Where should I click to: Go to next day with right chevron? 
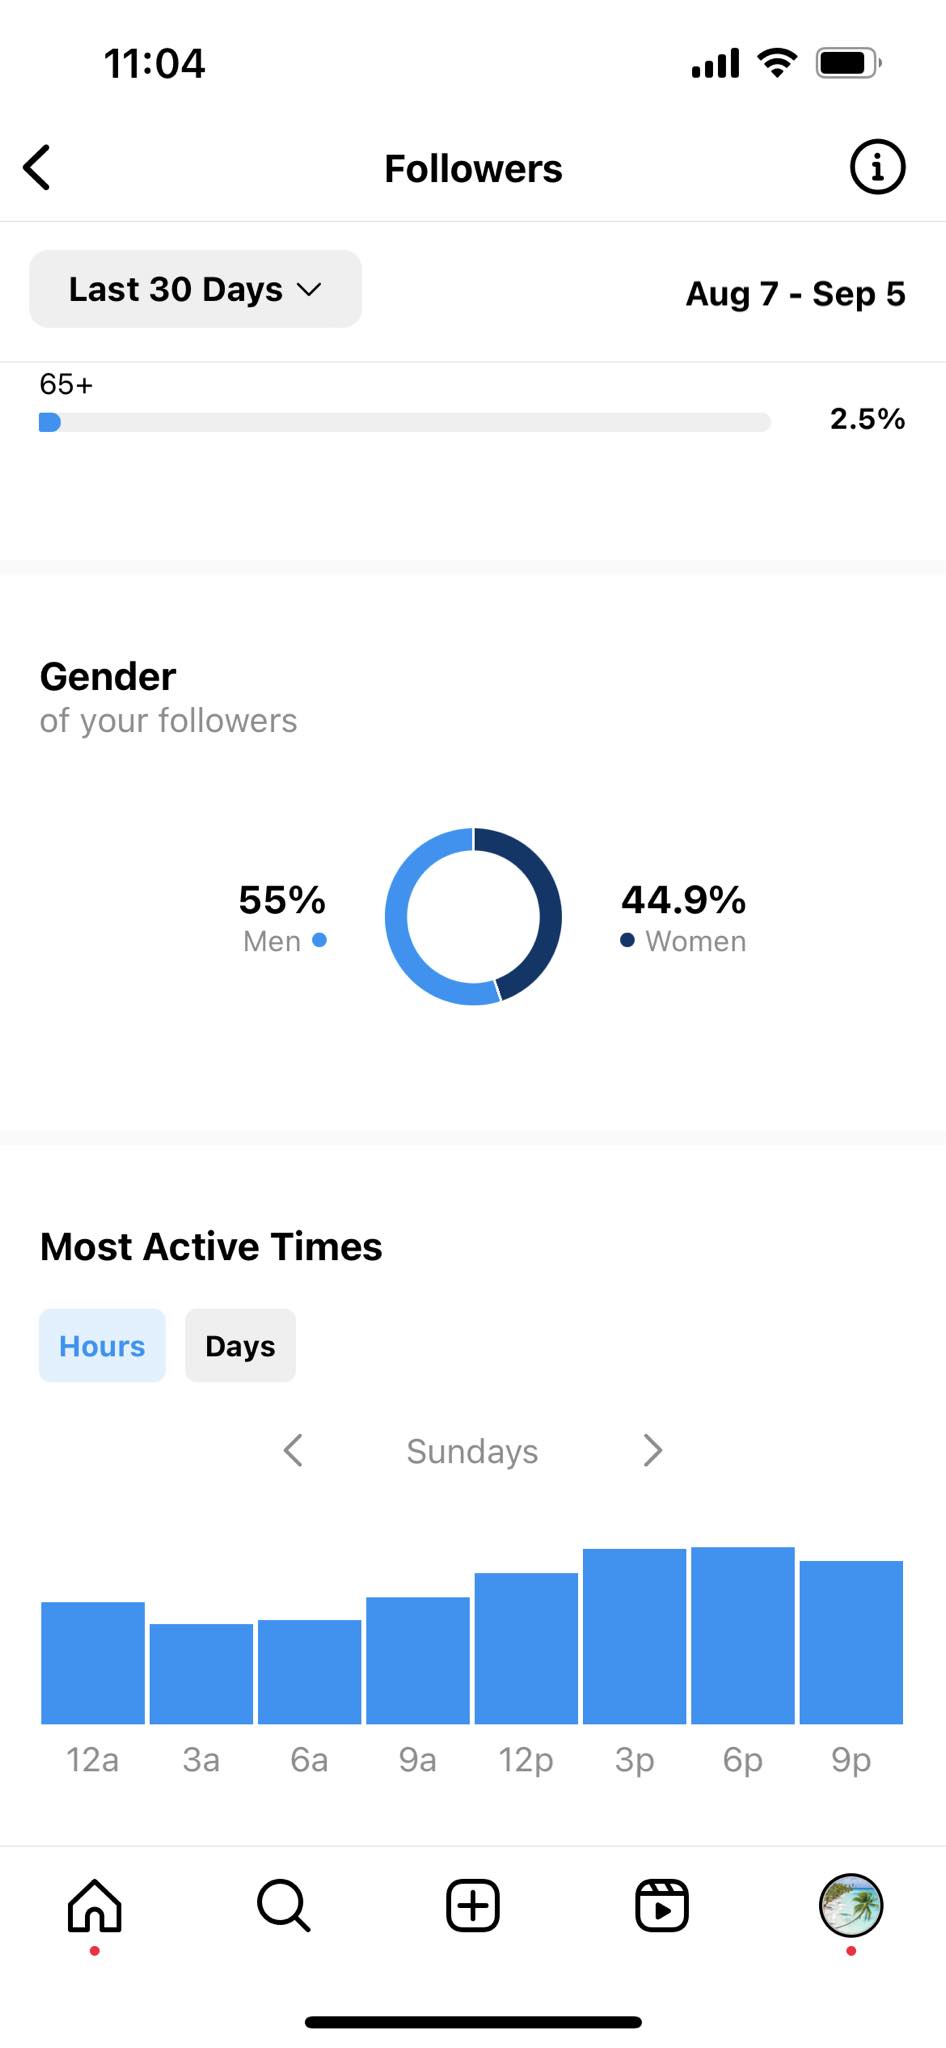[653, 1450]
